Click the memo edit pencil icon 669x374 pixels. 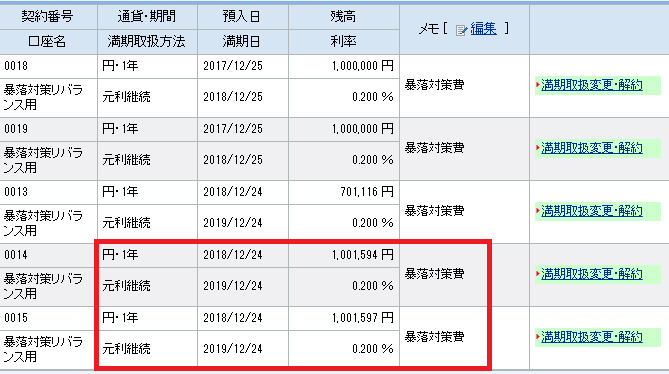(x=461, y=30)
